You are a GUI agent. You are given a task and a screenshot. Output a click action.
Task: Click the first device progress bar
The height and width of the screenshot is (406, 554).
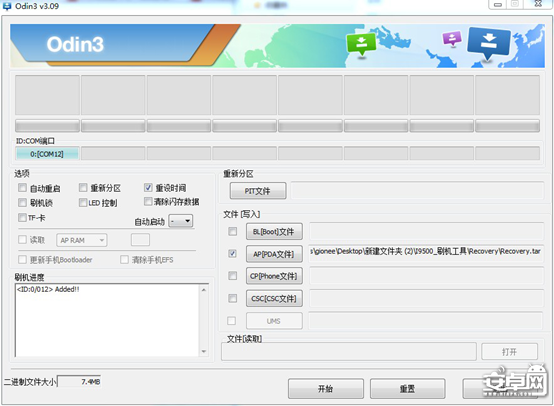(x=47, y=126)
